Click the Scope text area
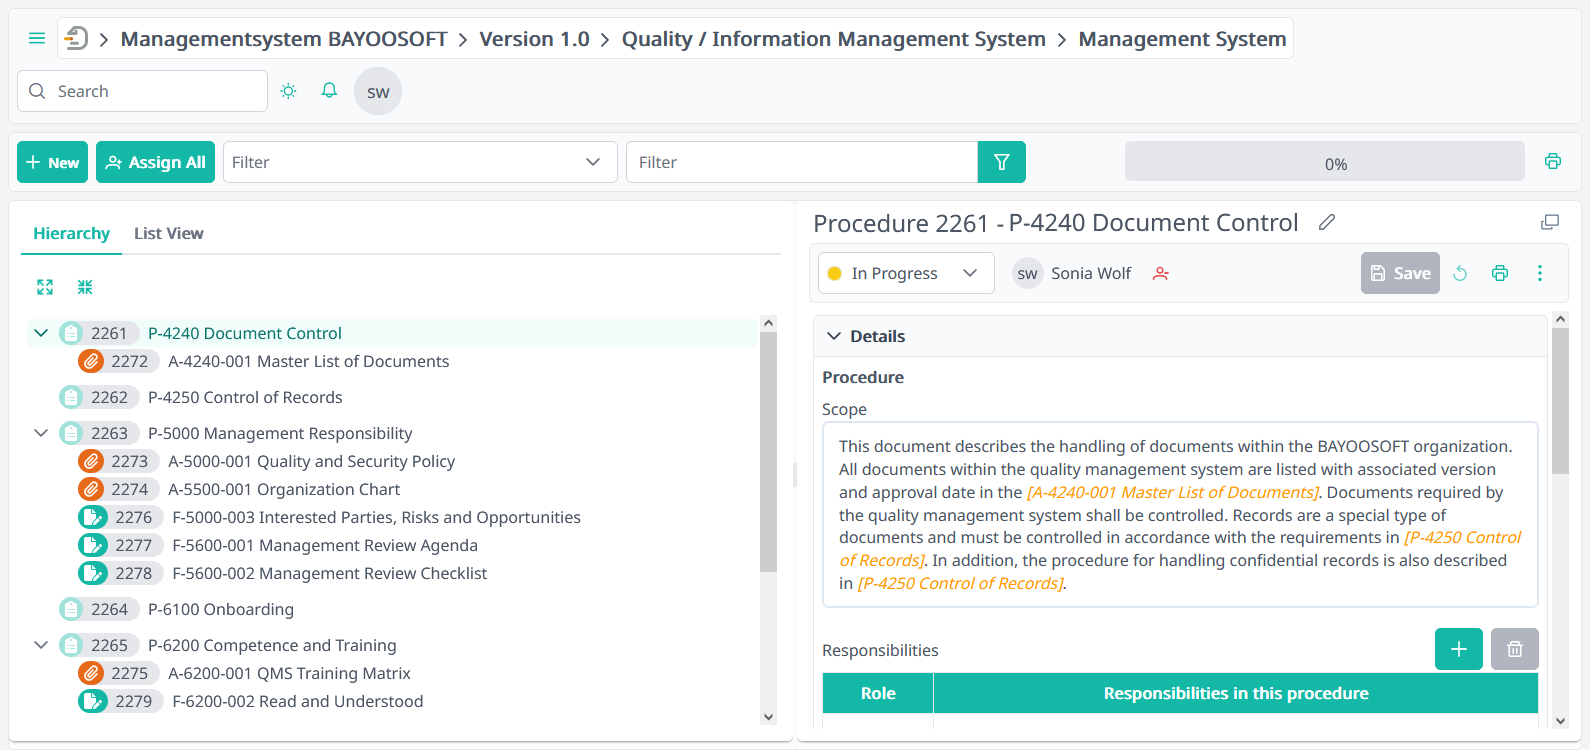This screenshot has width=1590, height=750. [x=1180, y=514]
